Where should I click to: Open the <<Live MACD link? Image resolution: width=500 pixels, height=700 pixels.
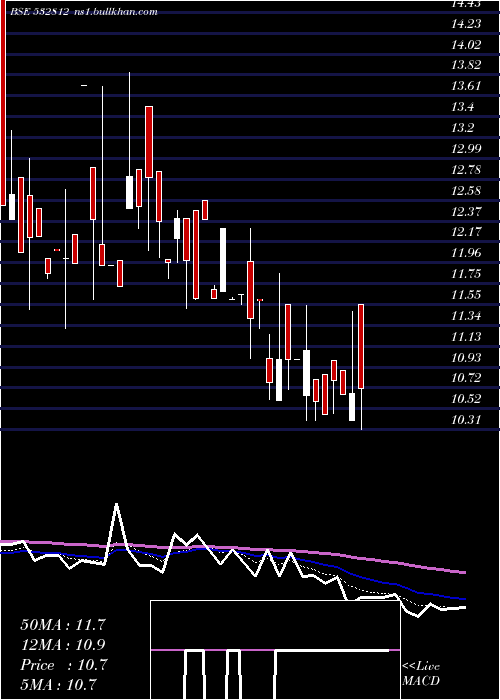coord(421,674)
